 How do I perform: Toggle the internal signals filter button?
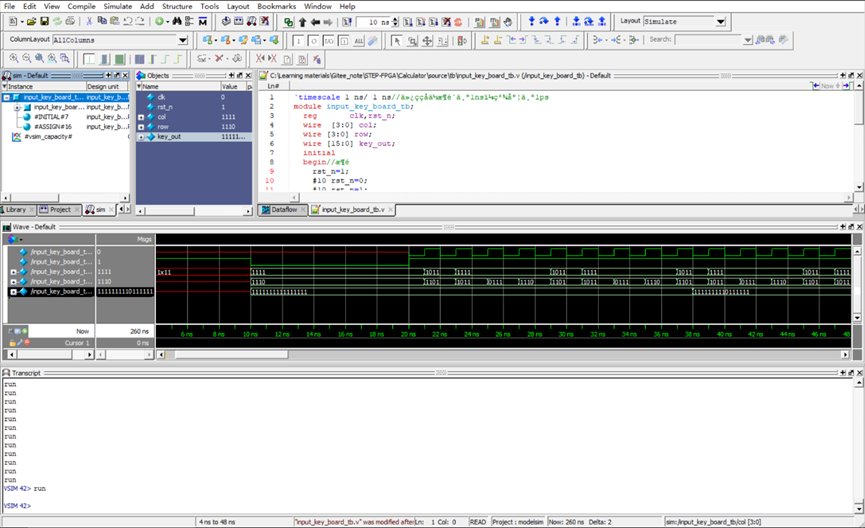[343, 41]
